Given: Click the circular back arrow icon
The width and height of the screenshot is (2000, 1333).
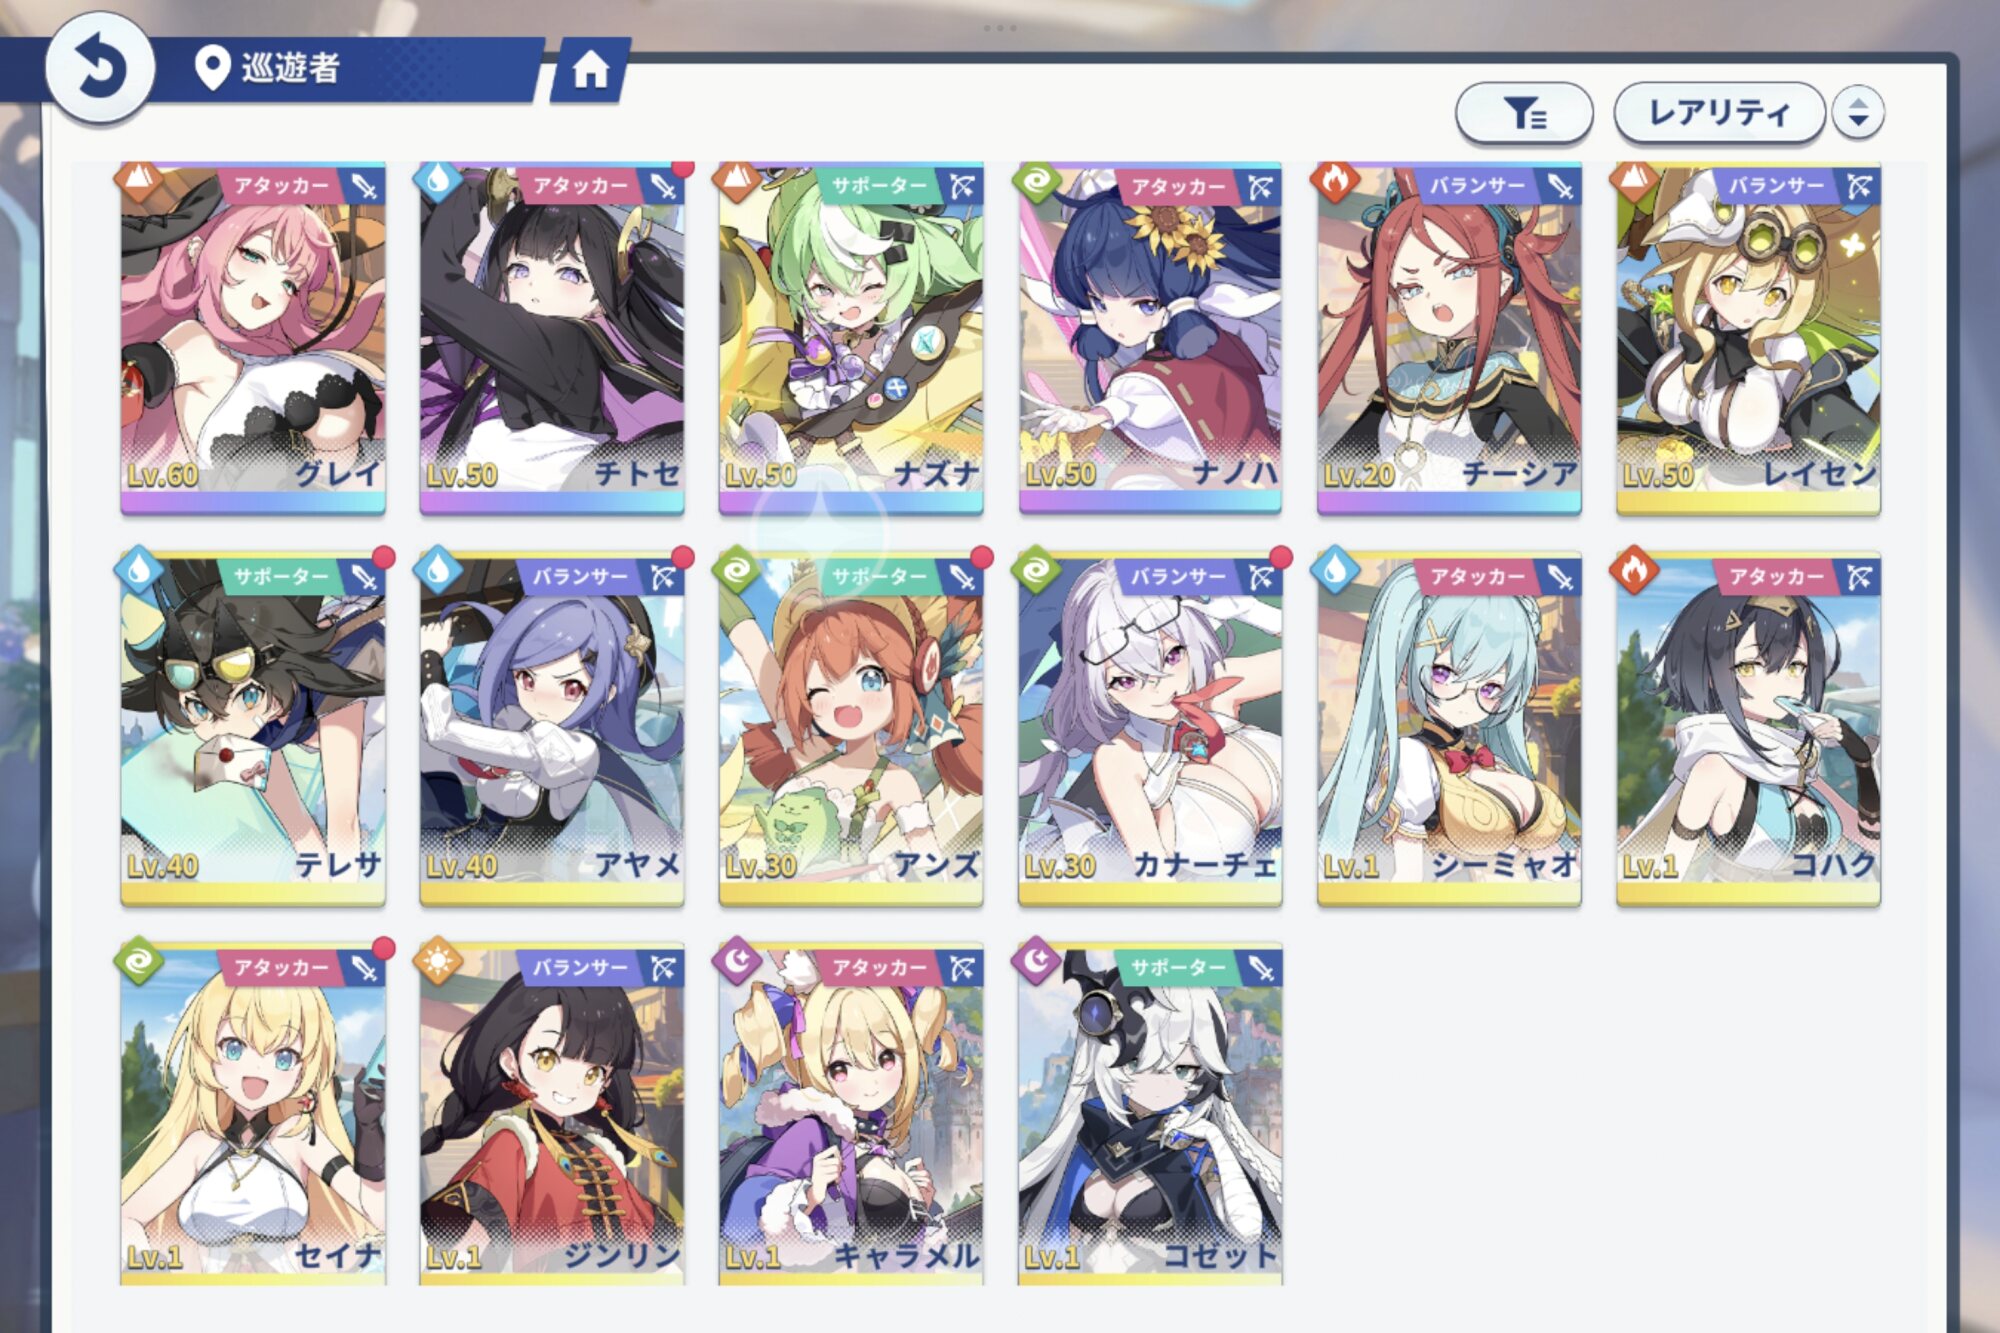Looking at the screenshot, I should click(100, 68).
